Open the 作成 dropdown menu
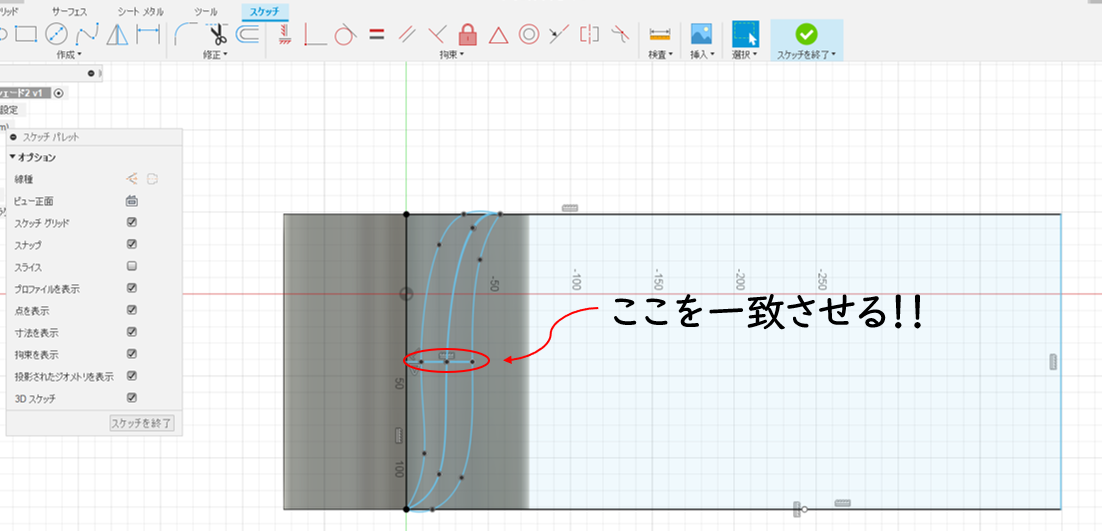 click(68, 54)
